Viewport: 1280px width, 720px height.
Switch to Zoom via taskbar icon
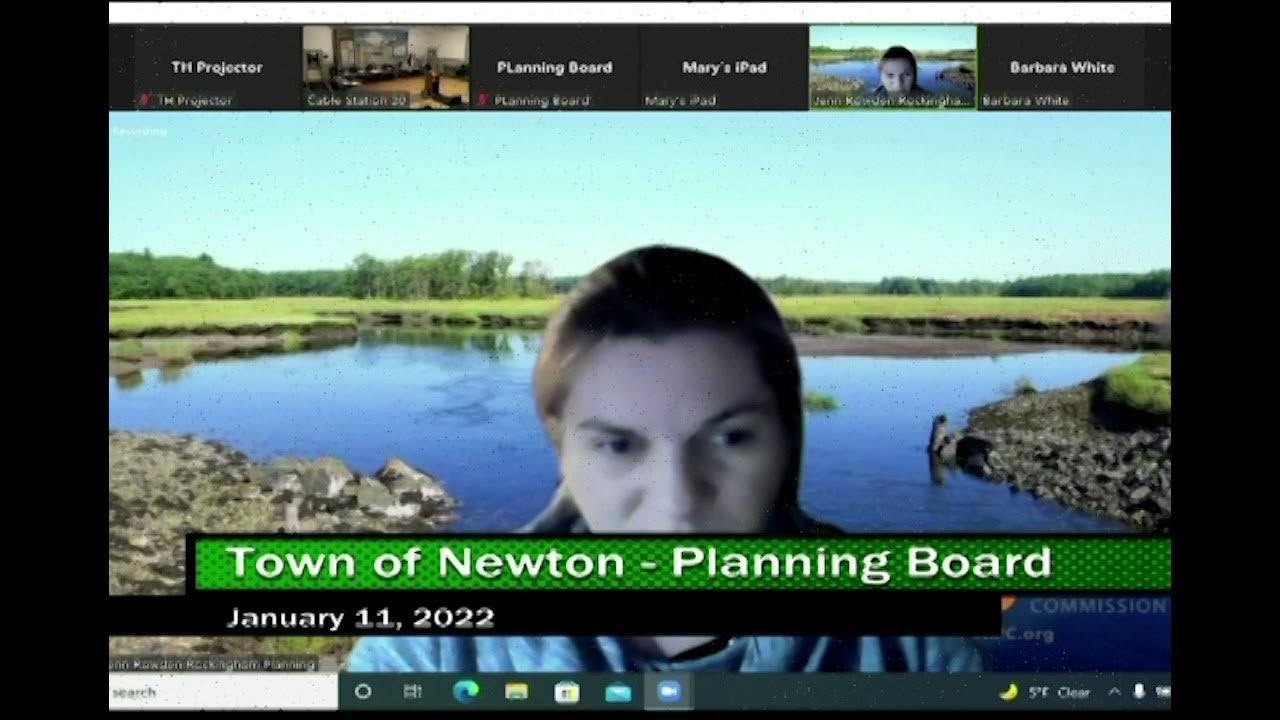(x=668, y=691)
